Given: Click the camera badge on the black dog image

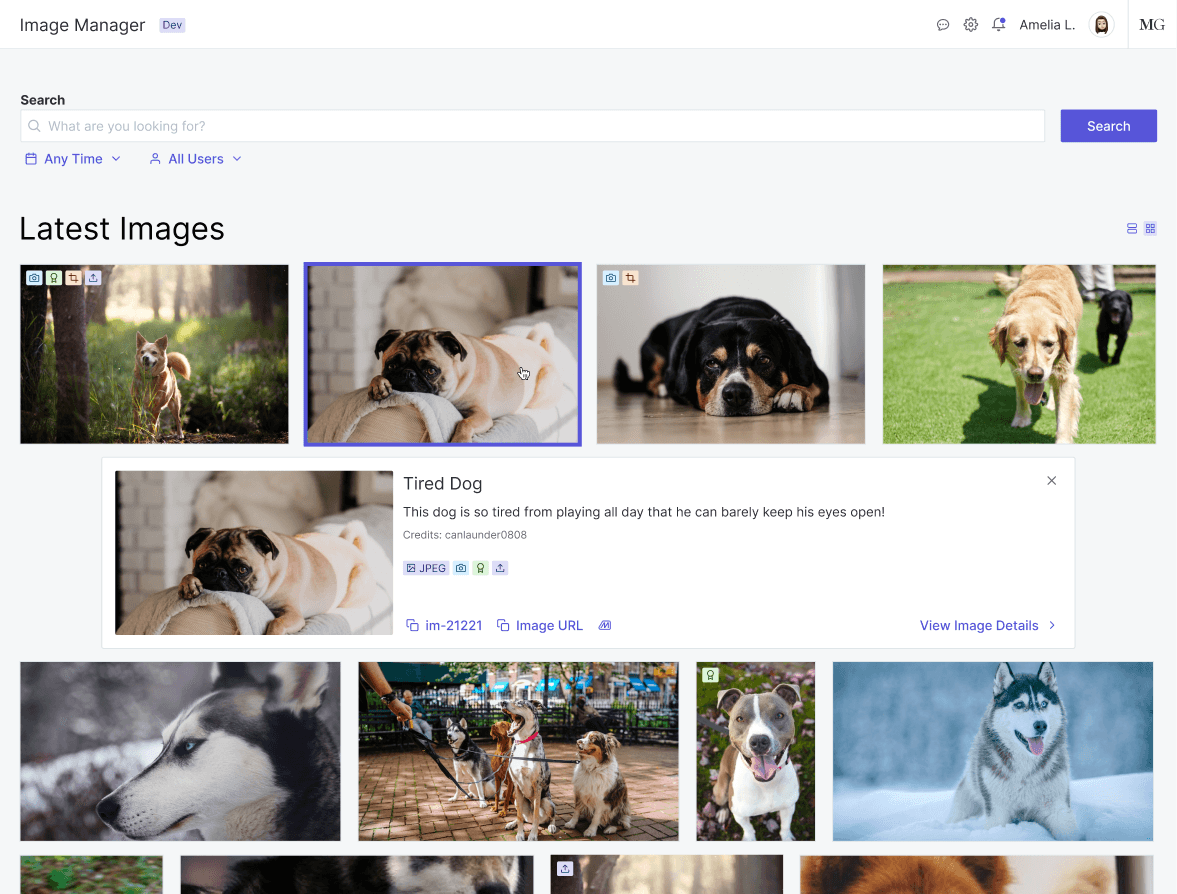Looking at the screenshot, I should click(611, 278).
